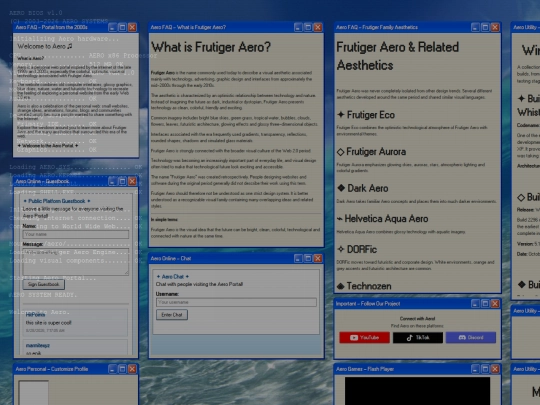Close the Aero Games Flash Player window
The image size is (540, 405).
point(495,369)
